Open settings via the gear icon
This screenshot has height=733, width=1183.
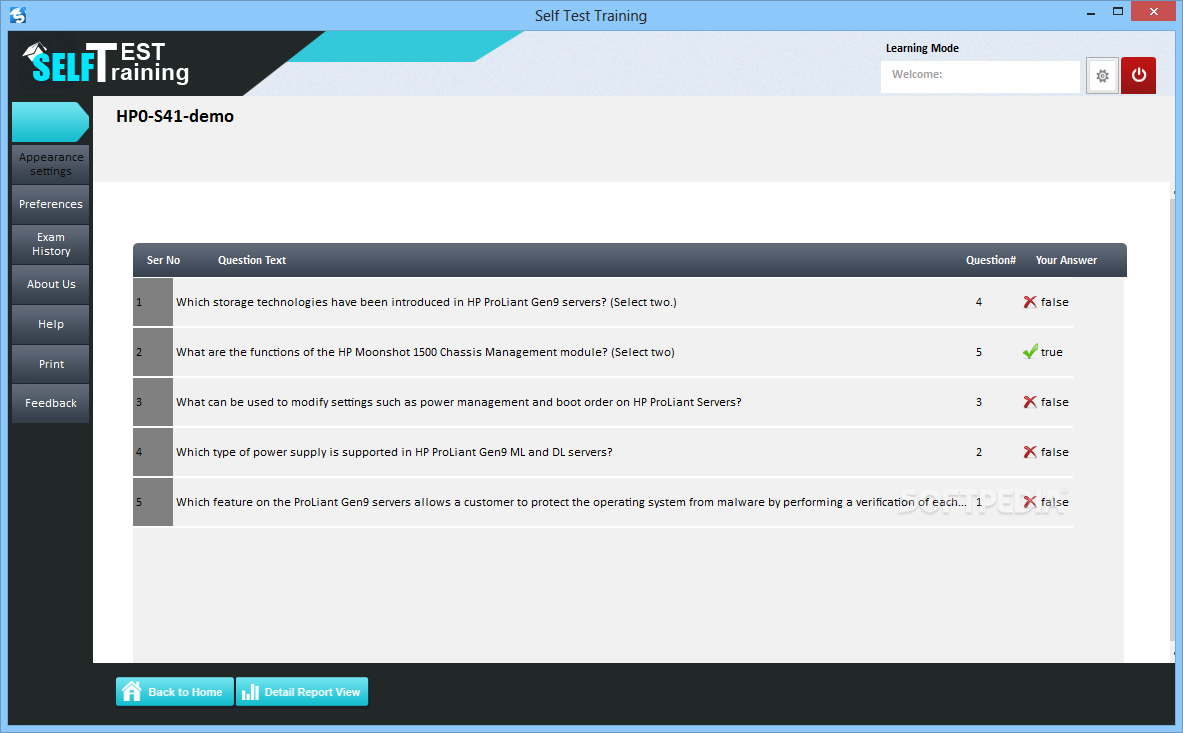[x=1102, y=75]
